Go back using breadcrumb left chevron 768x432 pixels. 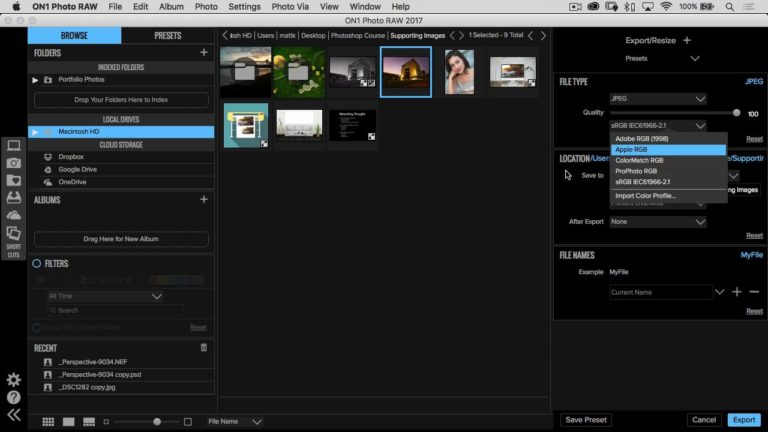click(225, 35)
